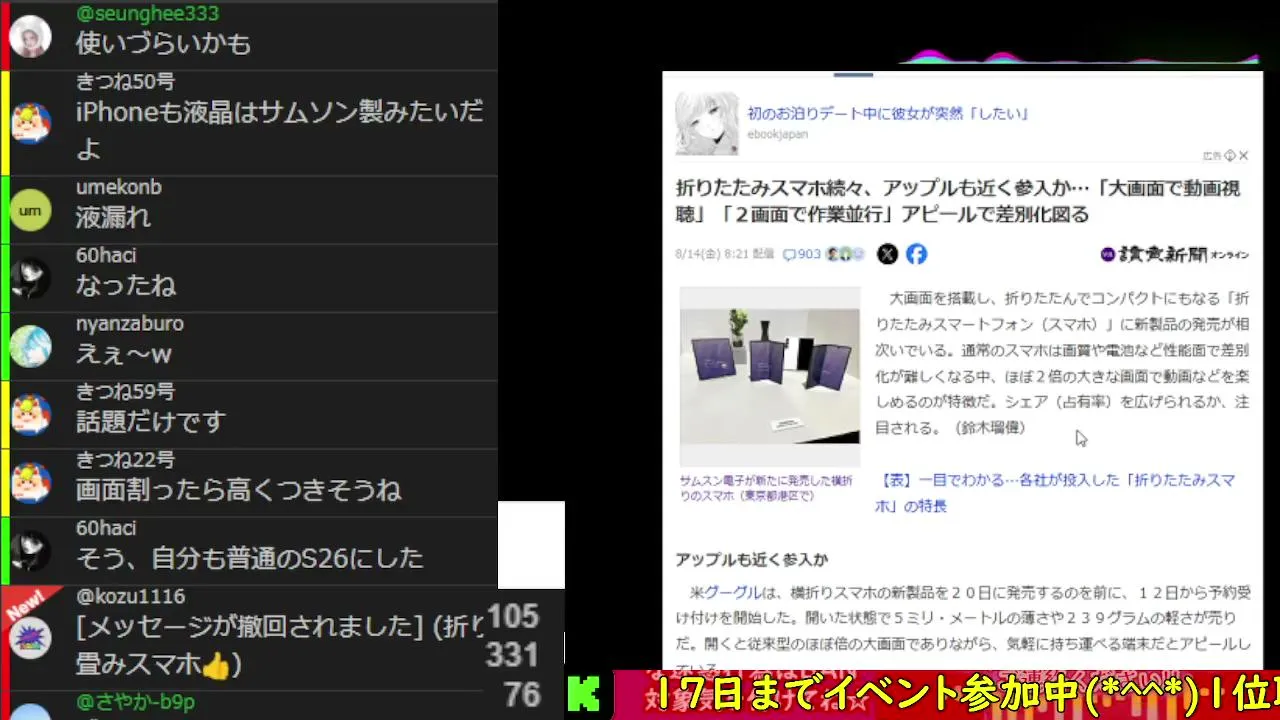1280x720 pixels.
Task: Click きつね50号's avatar in chat
Action: click(x=30, y=123)
